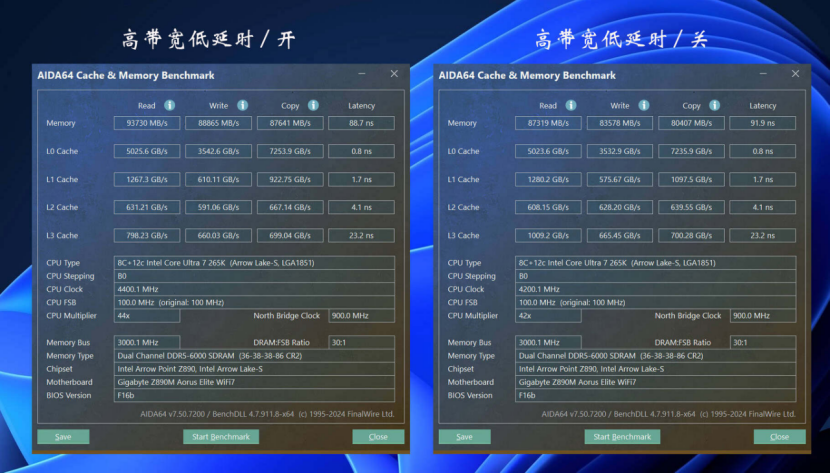Click Read info icon in left AIDA64 window
The image size is (830, 473).
click(169, 105)
